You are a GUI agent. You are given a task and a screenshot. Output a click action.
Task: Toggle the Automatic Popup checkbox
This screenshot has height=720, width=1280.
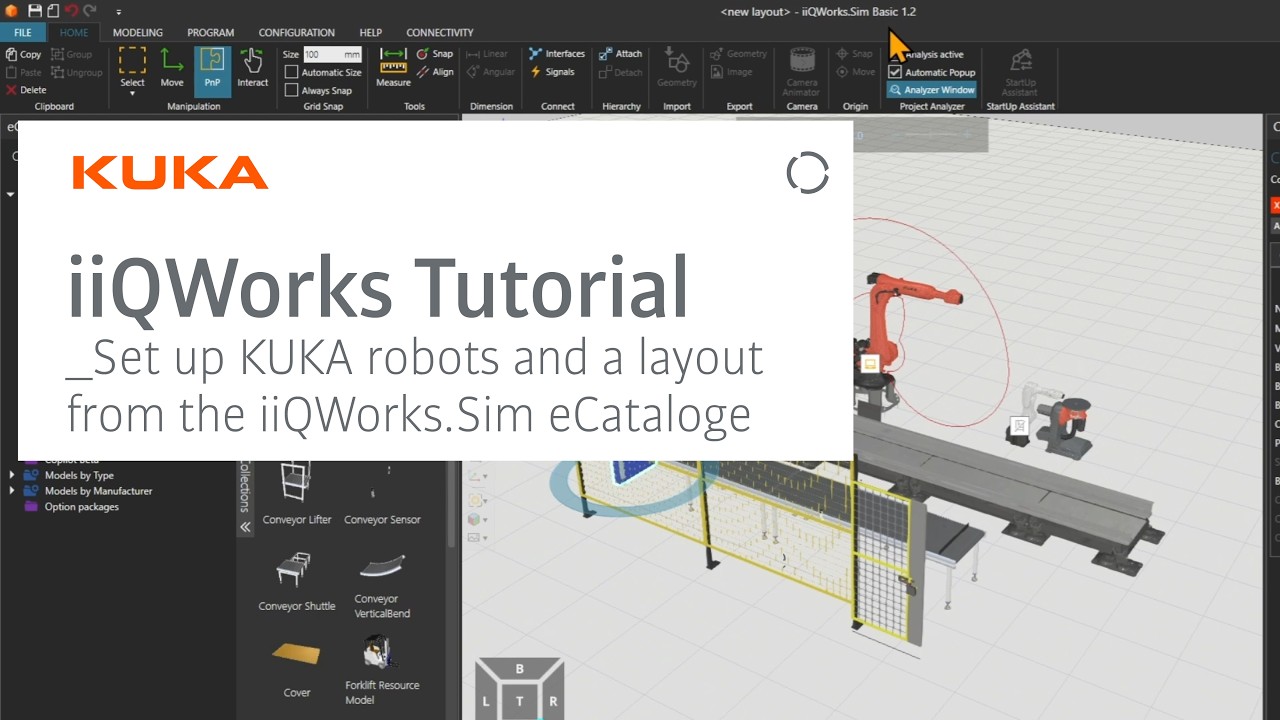(x=895, y=72)
